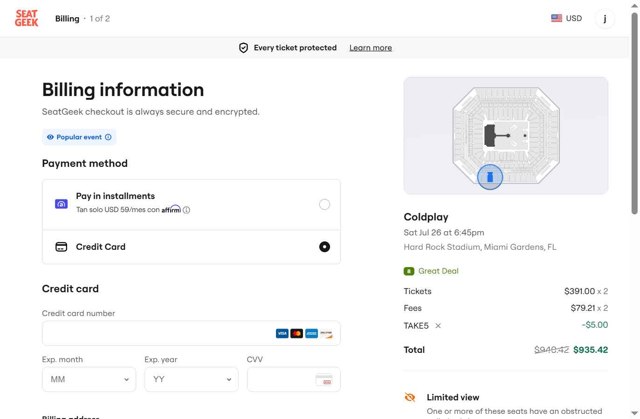Click the Limited view eye icon
Image resolution: width=640 pixels, height=419 pixels.
tap(410, 397)
